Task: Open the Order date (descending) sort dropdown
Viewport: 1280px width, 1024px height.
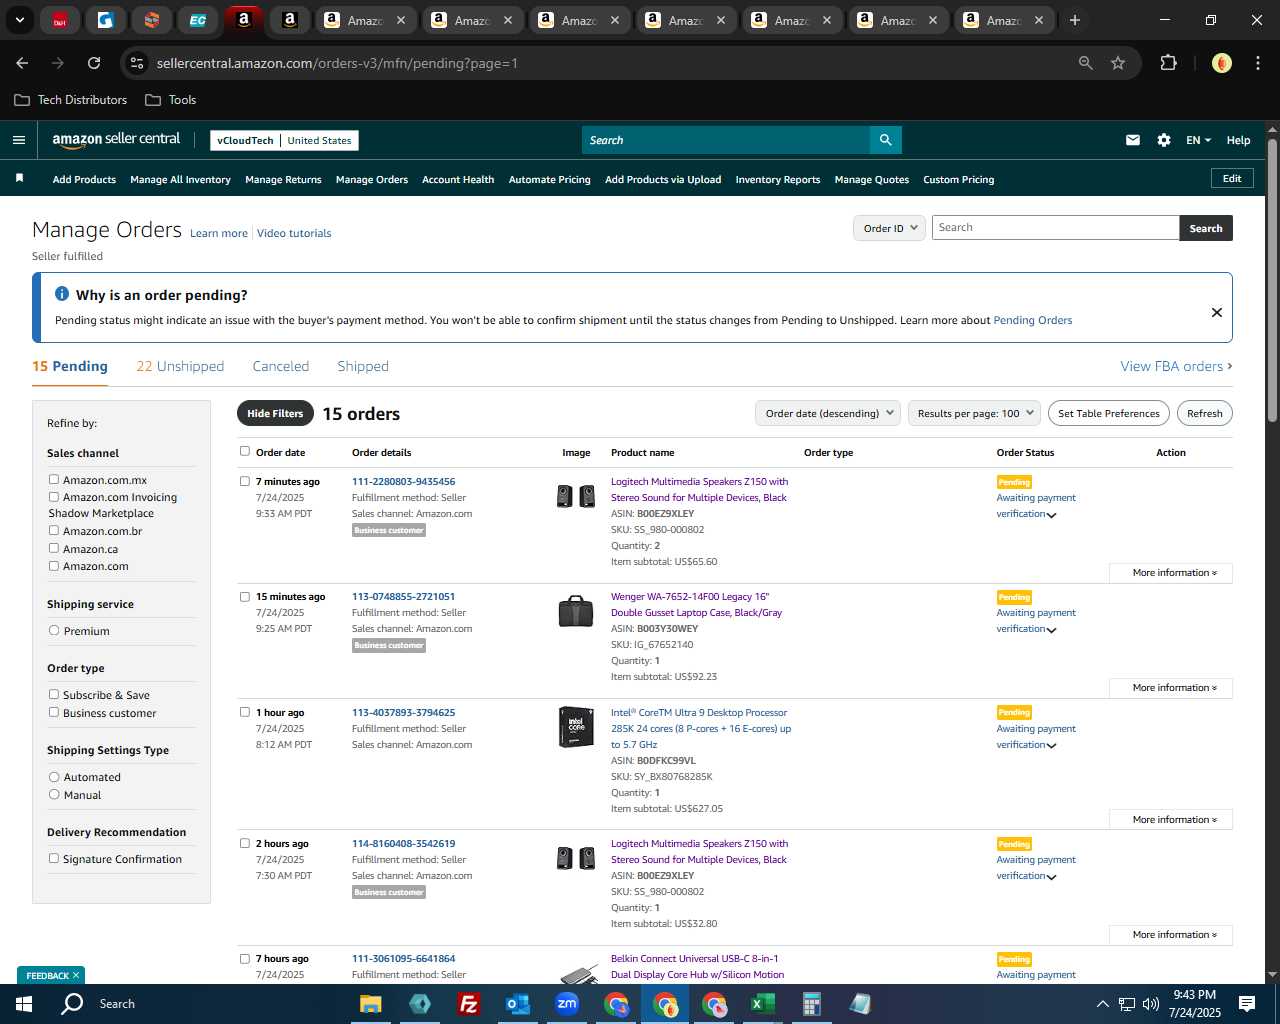Action: point(828,413)
